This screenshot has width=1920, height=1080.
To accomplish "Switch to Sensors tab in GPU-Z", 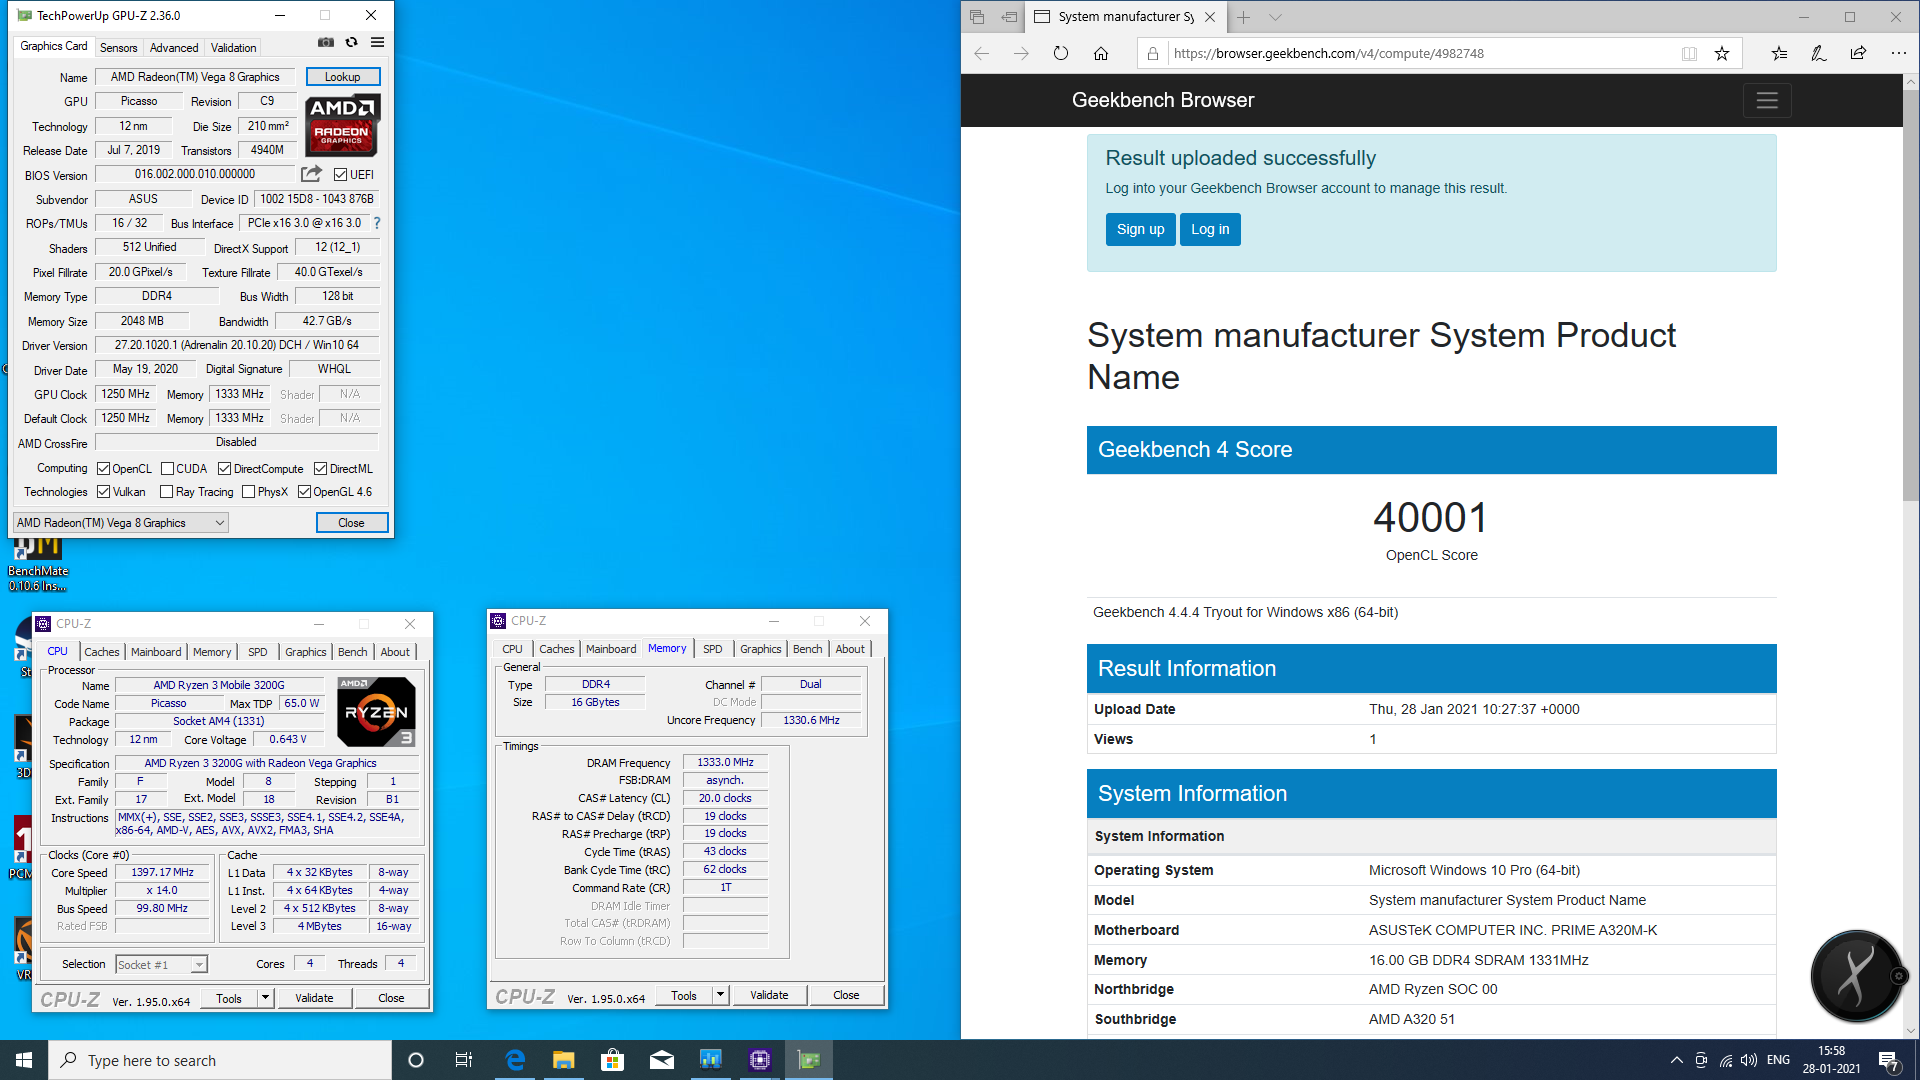I will (118, 48).
